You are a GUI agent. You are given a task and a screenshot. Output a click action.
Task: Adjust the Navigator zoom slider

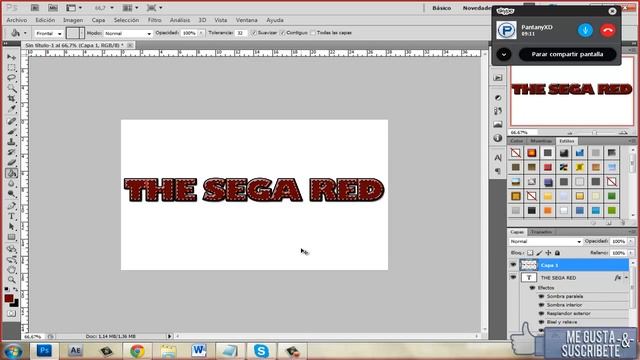[x=594, y=133]
